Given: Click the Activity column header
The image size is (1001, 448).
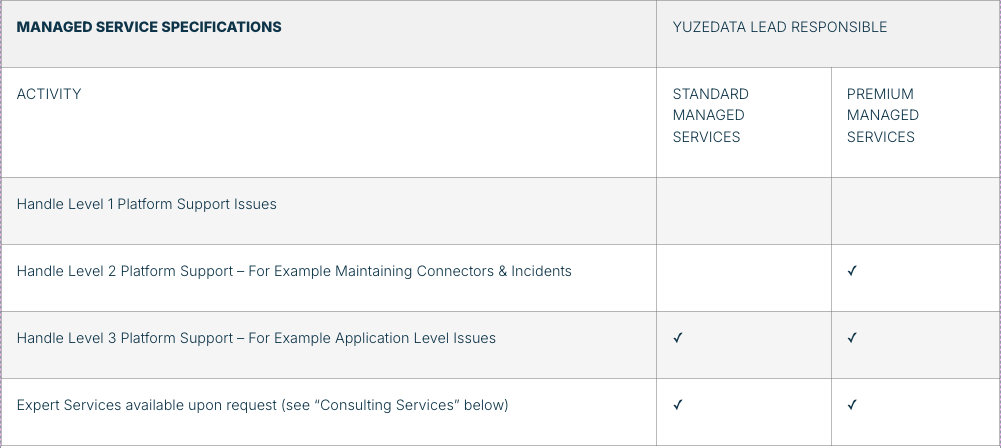Looking at the screenshot, I should 49,94.
